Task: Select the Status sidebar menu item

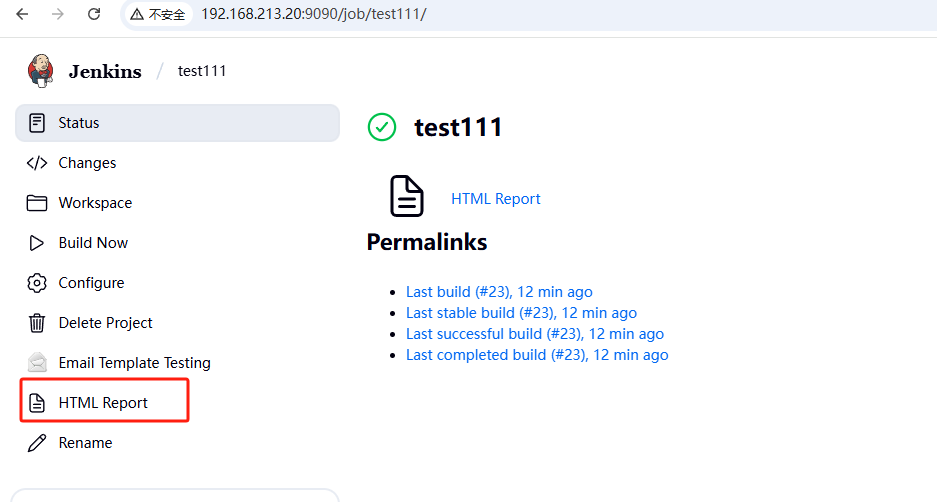Action: click(x=79, y=123)
